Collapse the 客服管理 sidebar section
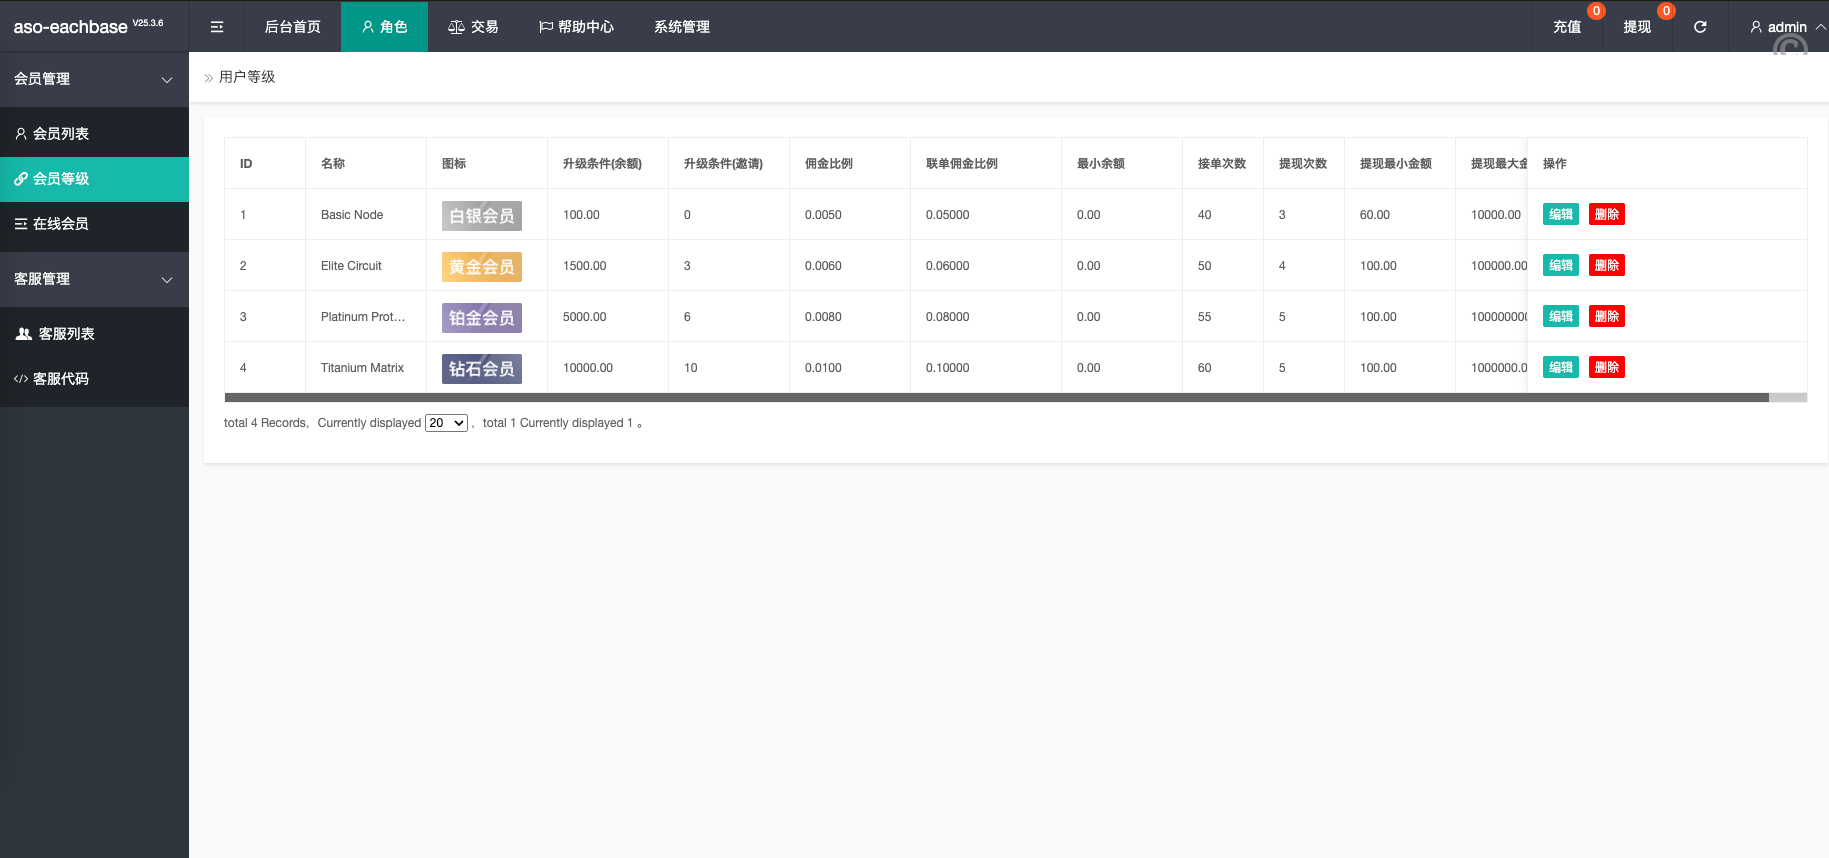The width and height of the screenshot is (1829, 858). click(x=94, y=279)
